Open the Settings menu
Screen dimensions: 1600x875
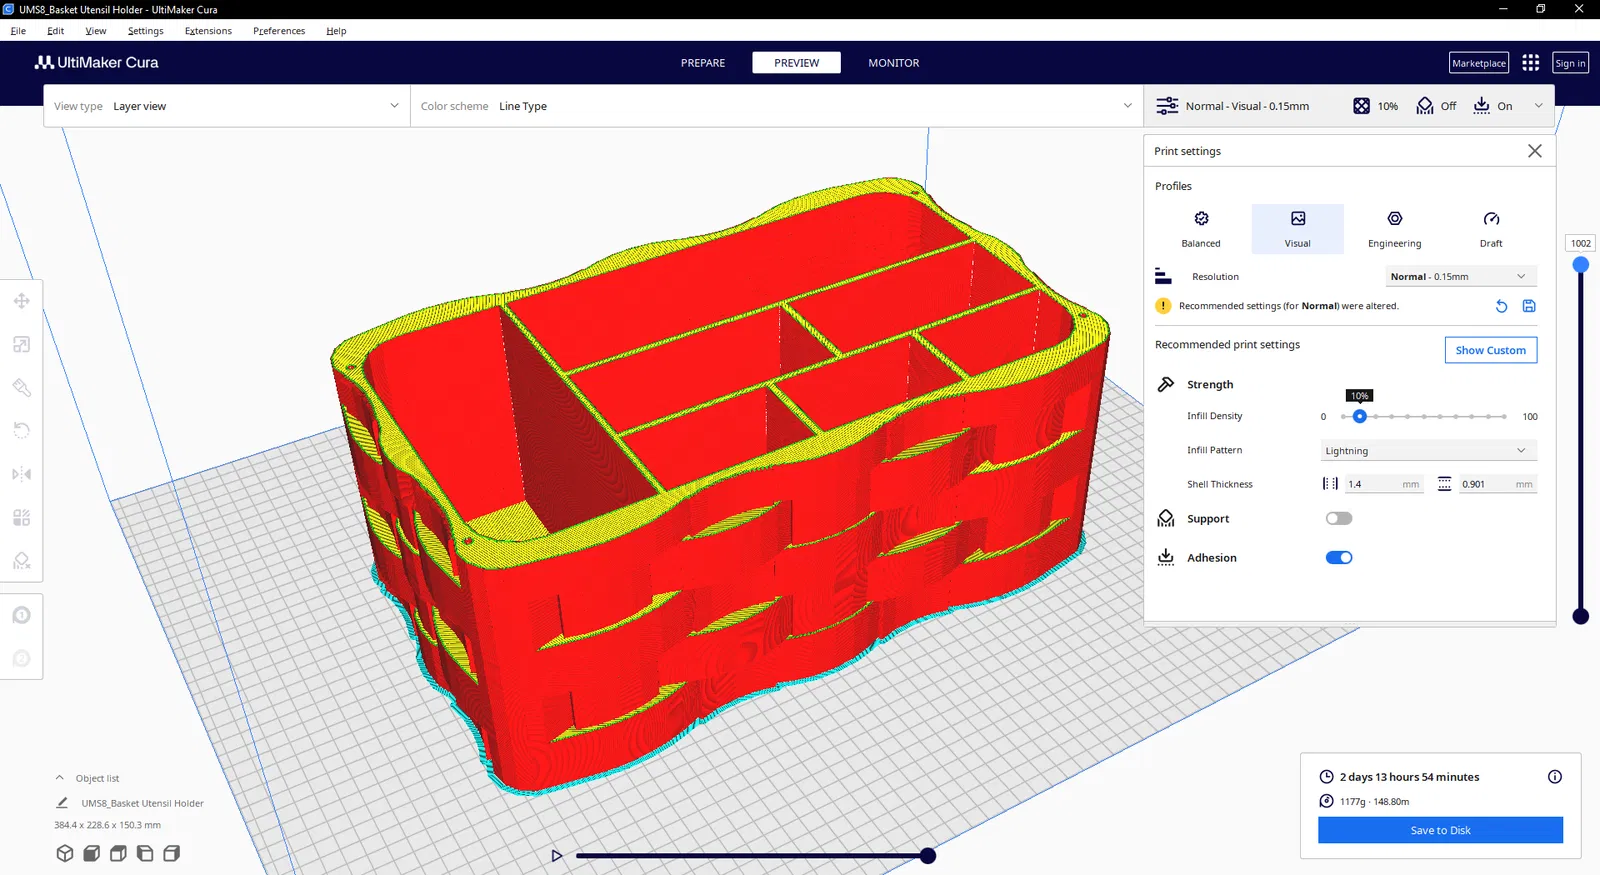click(146, 31)
